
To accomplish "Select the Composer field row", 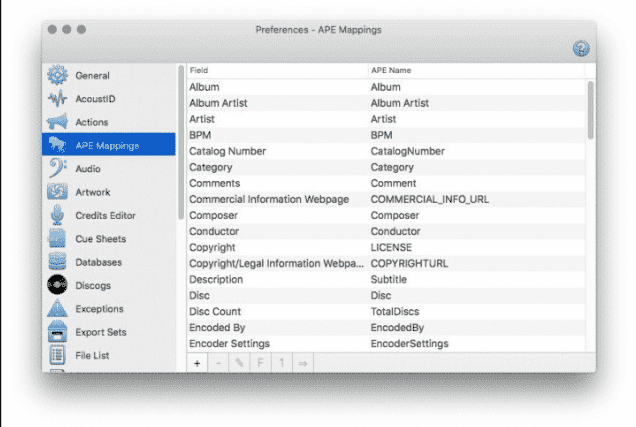I will pos(386,215).
